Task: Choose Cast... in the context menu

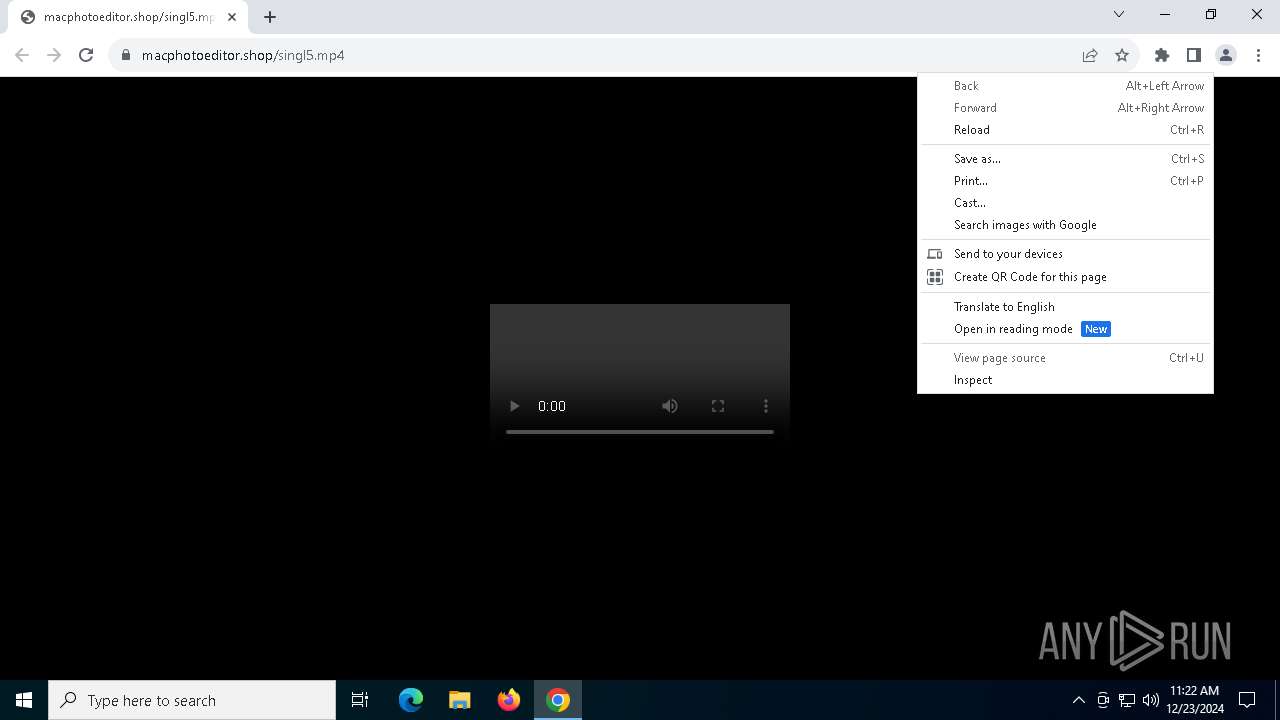Action: (x=1065, y=203)
